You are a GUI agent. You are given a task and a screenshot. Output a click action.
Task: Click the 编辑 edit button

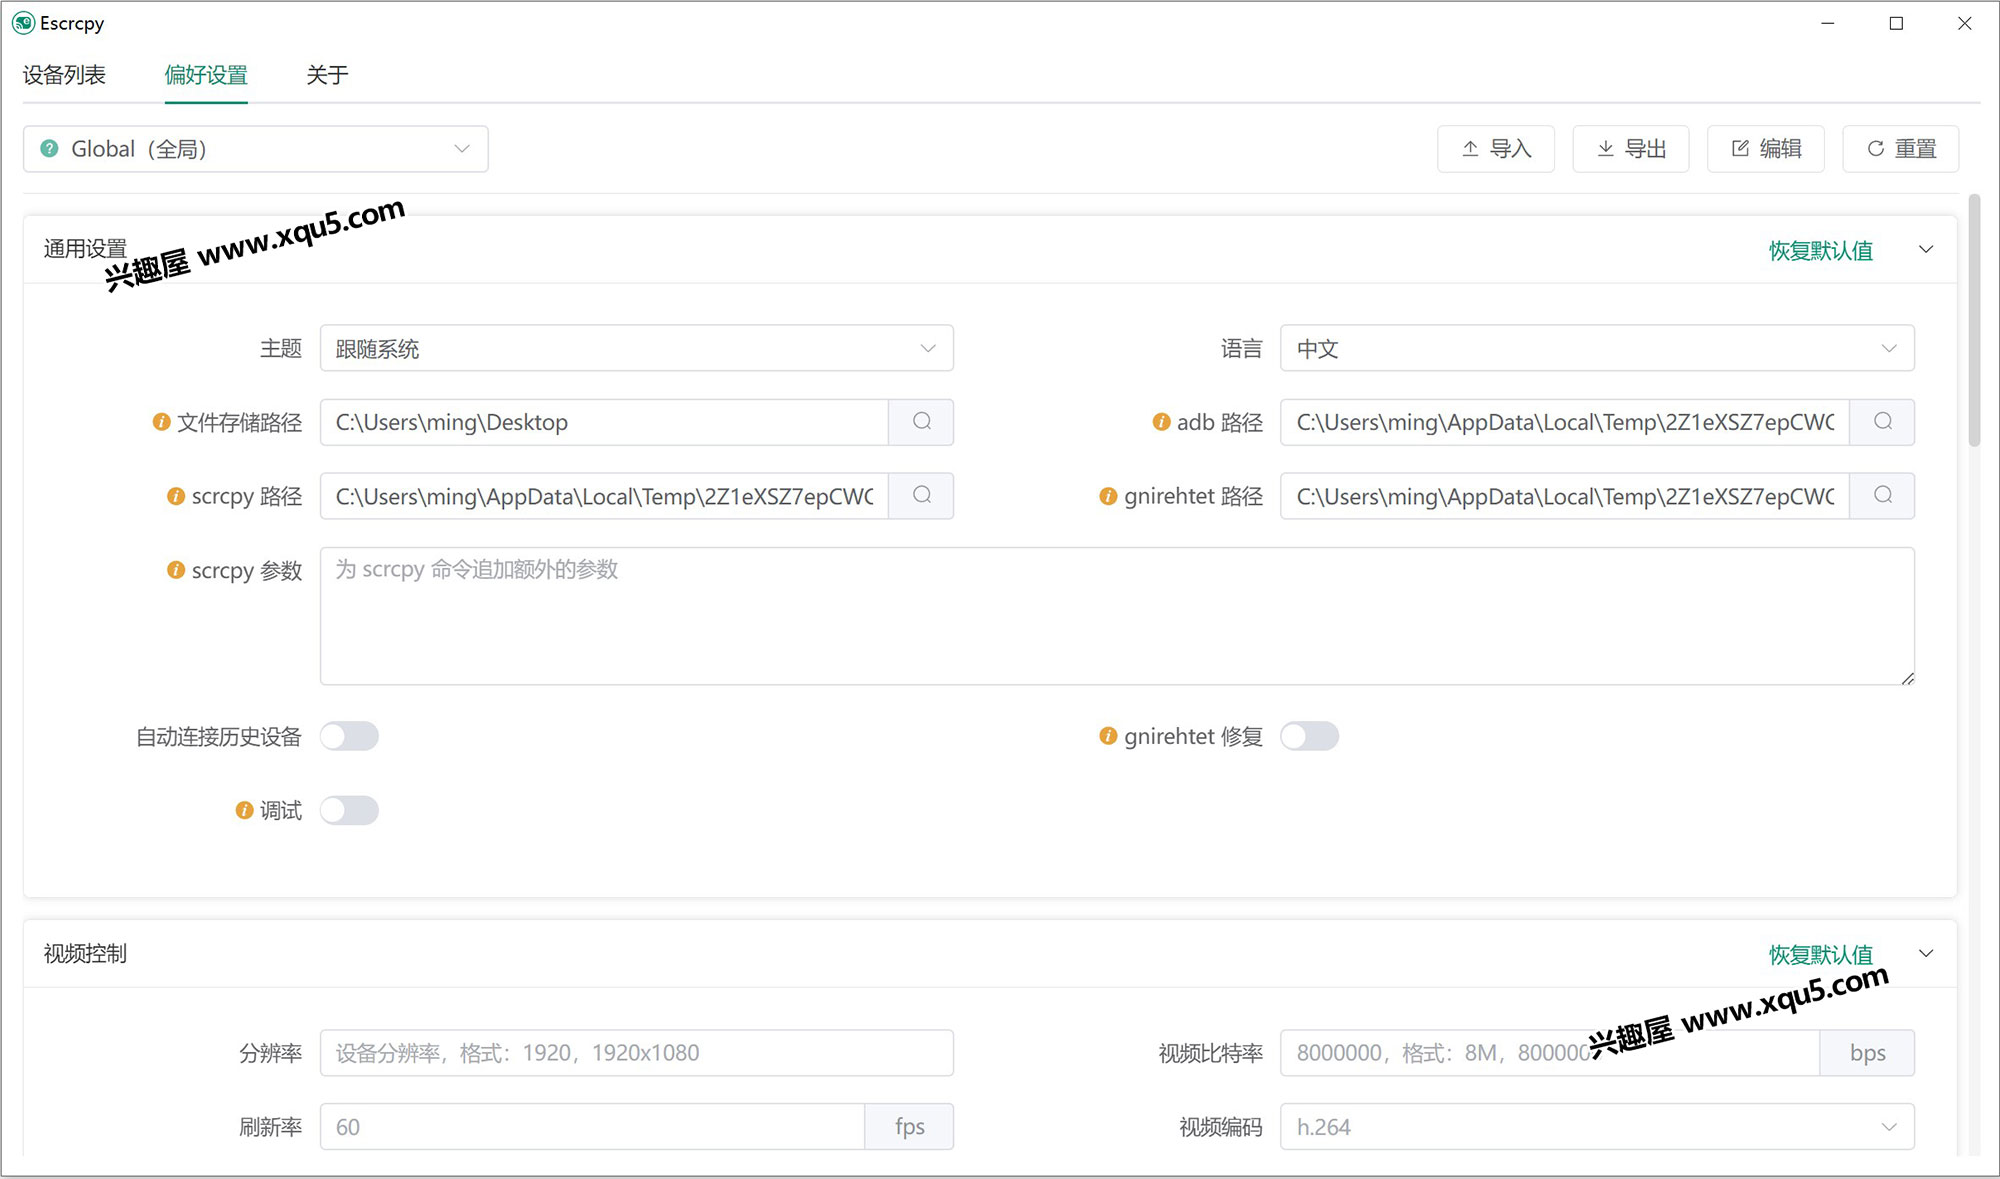(1766, 149)
